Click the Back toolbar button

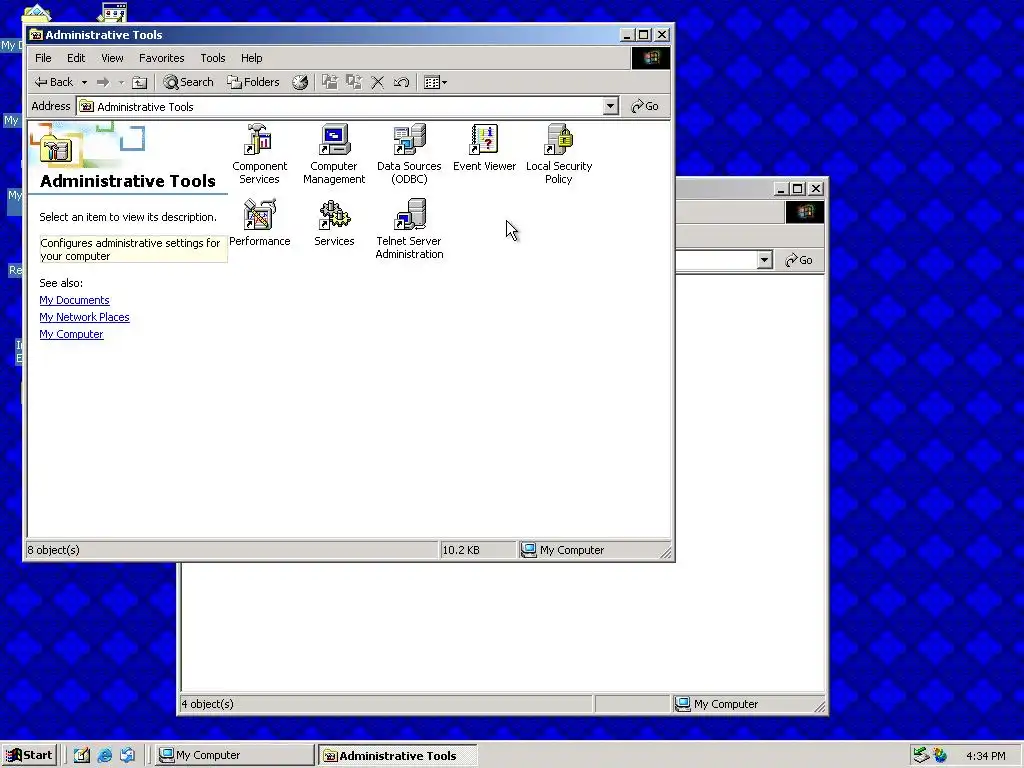(x=54, y=82)
